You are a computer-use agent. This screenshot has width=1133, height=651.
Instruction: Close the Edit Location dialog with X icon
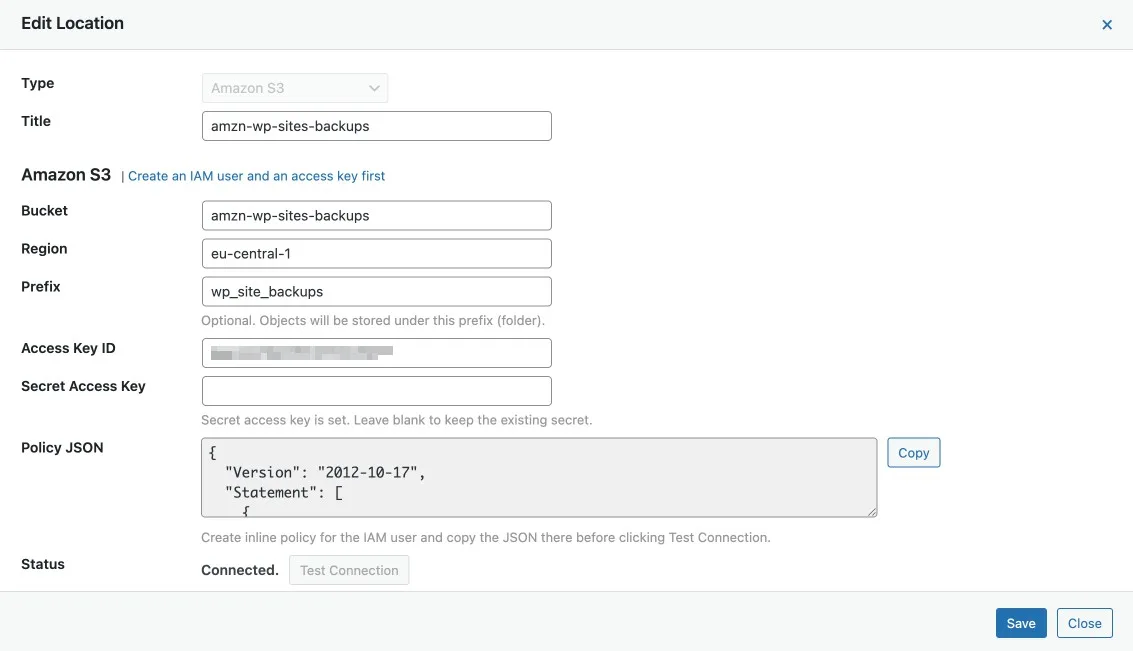tap(1107, 25)
